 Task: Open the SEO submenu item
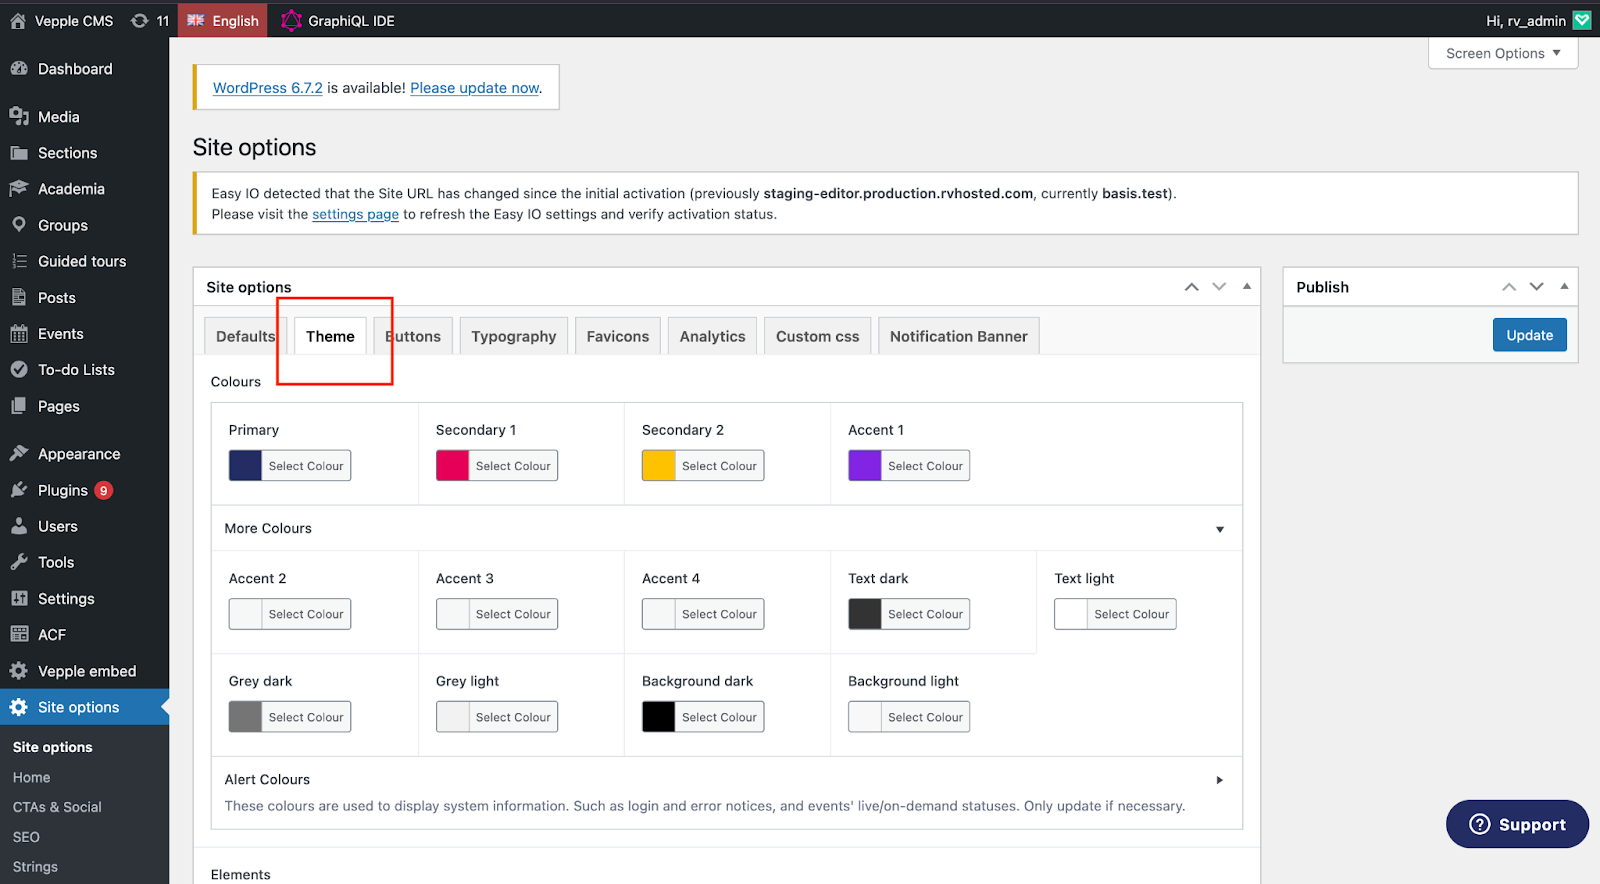(26, 837)
